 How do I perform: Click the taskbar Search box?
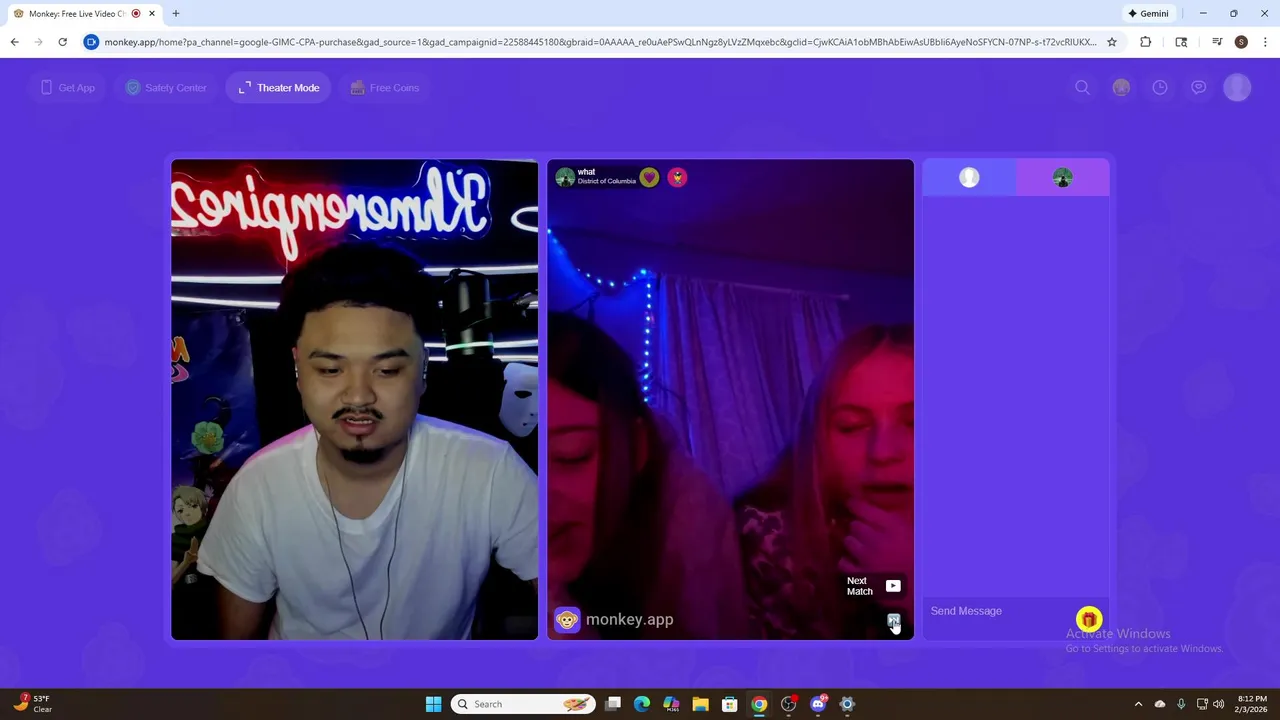(x=523, y=704)
